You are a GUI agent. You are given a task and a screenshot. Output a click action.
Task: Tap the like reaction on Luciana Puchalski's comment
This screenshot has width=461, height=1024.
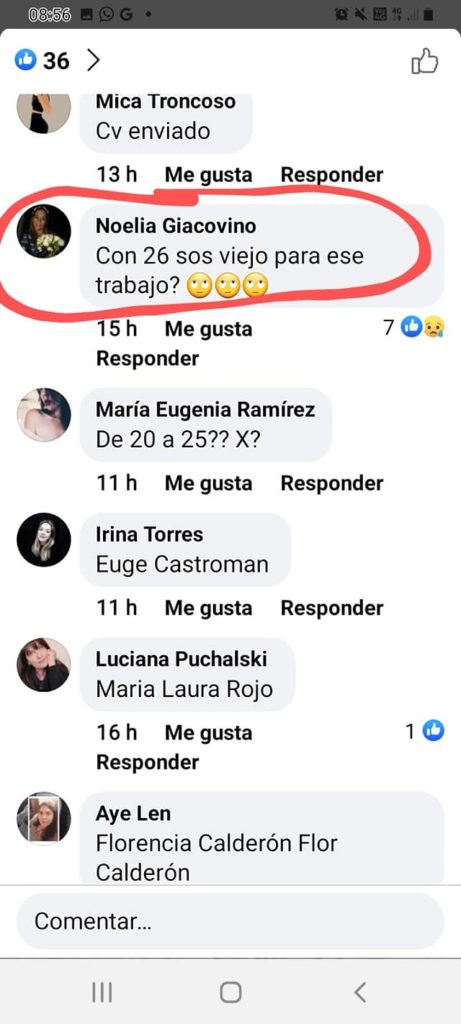(434, 731)
